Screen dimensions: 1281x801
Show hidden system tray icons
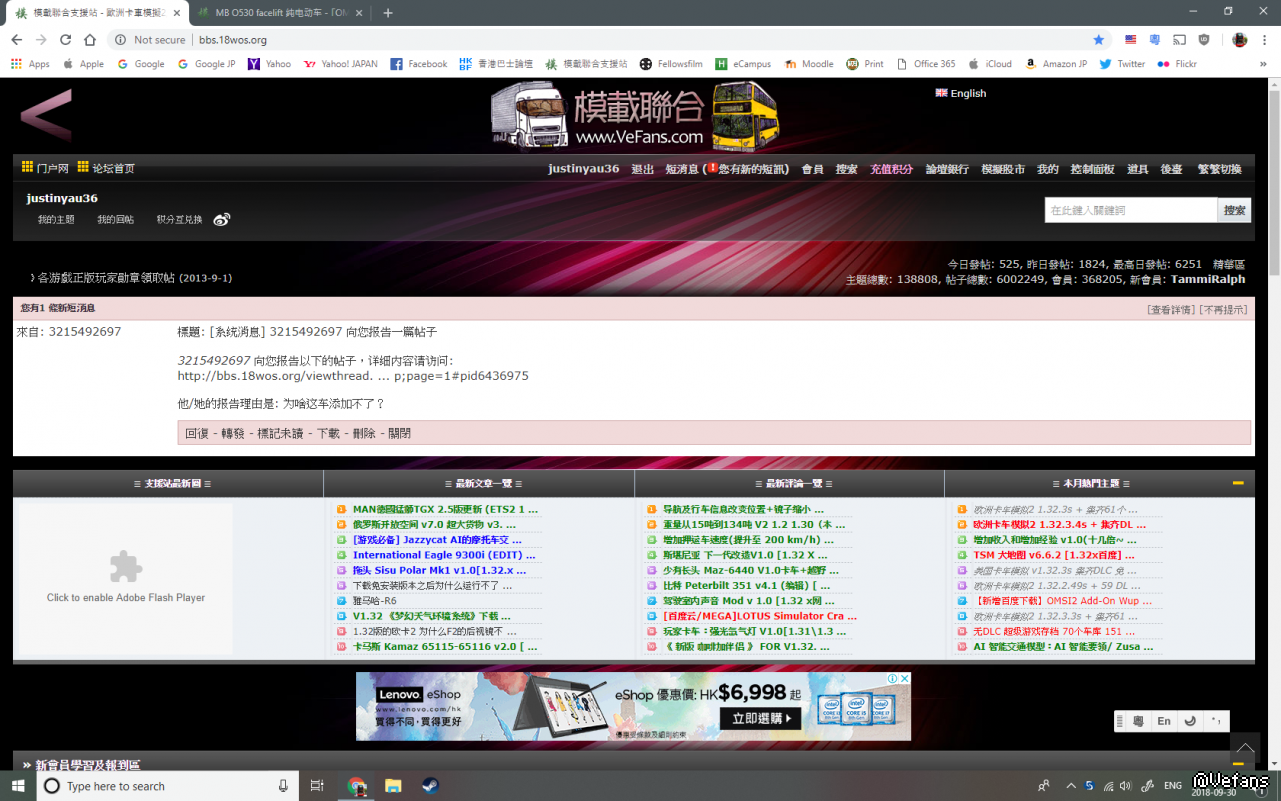click(1071, 786)
